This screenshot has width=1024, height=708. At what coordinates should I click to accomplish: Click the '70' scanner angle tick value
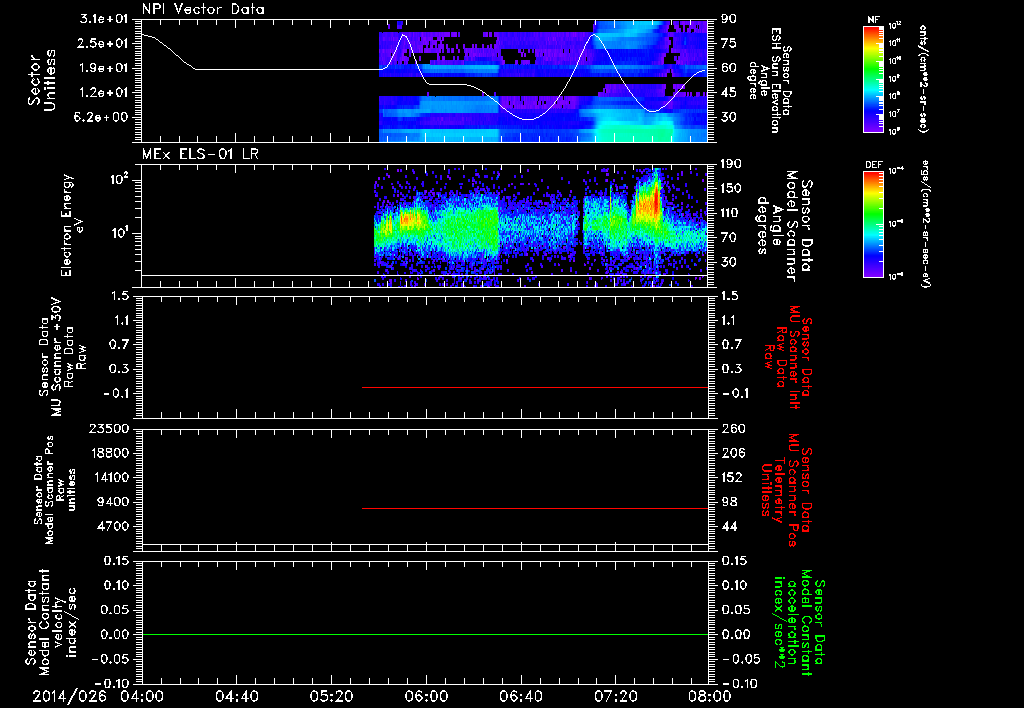(x=728, y=238)
